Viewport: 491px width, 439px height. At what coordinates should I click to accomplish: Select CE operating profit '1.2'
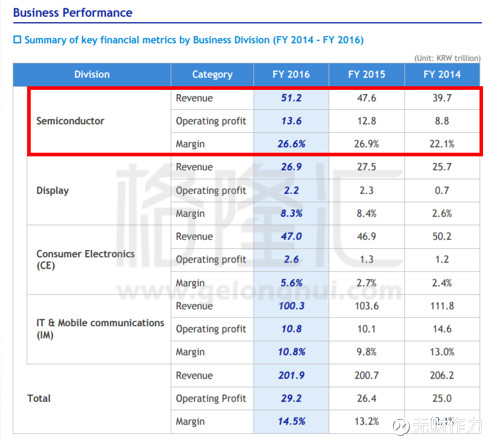tap(442, 259)
